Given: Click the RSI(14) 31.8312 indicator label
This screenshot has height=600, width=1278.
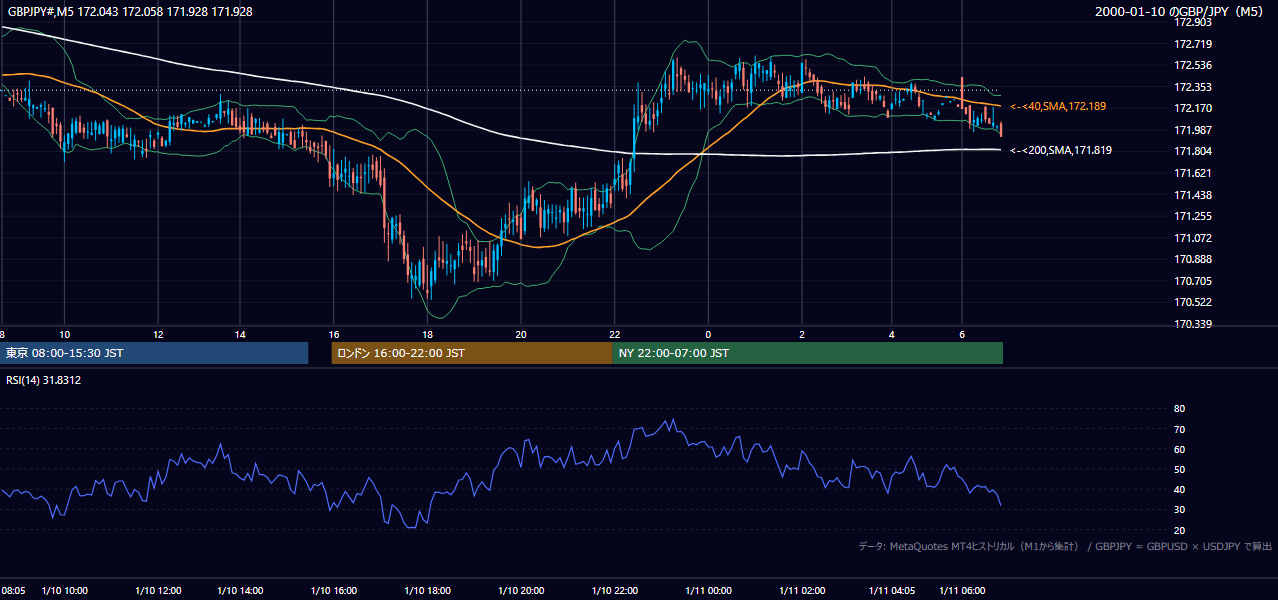Looking at the screenshot, I should 43,380.
